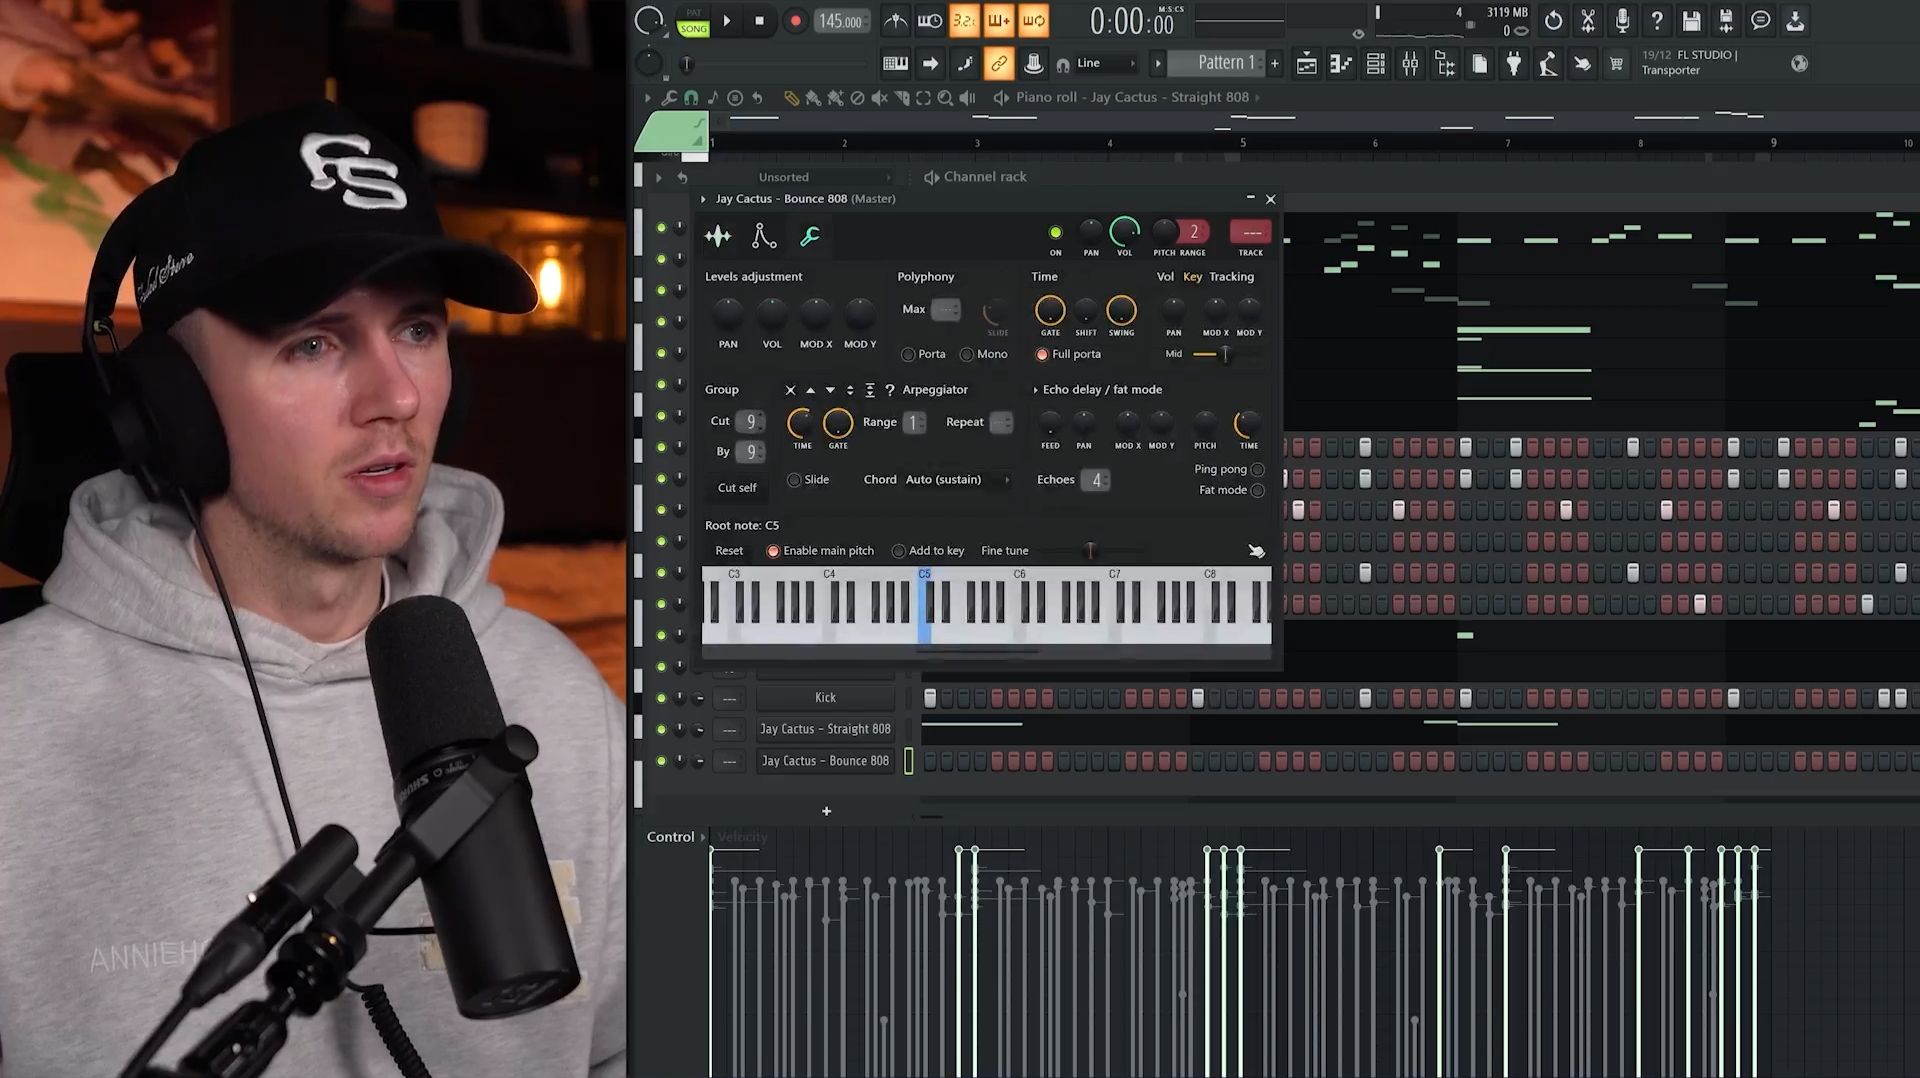This screenshot has width=1920, height=1078.
Task: Open the Channel rack view icon
Action: click(1376, 64)
